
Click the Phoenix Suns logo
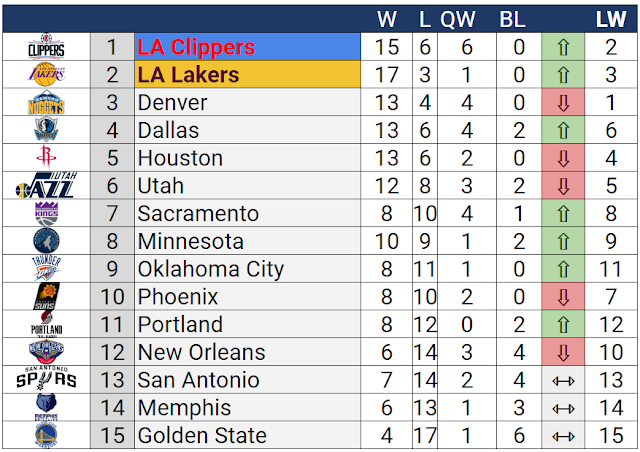click(45, 297)
